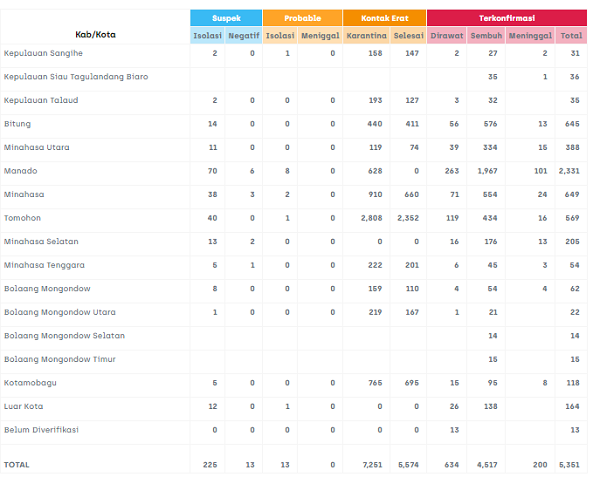Click the Sembuh column header

(486, 36)
